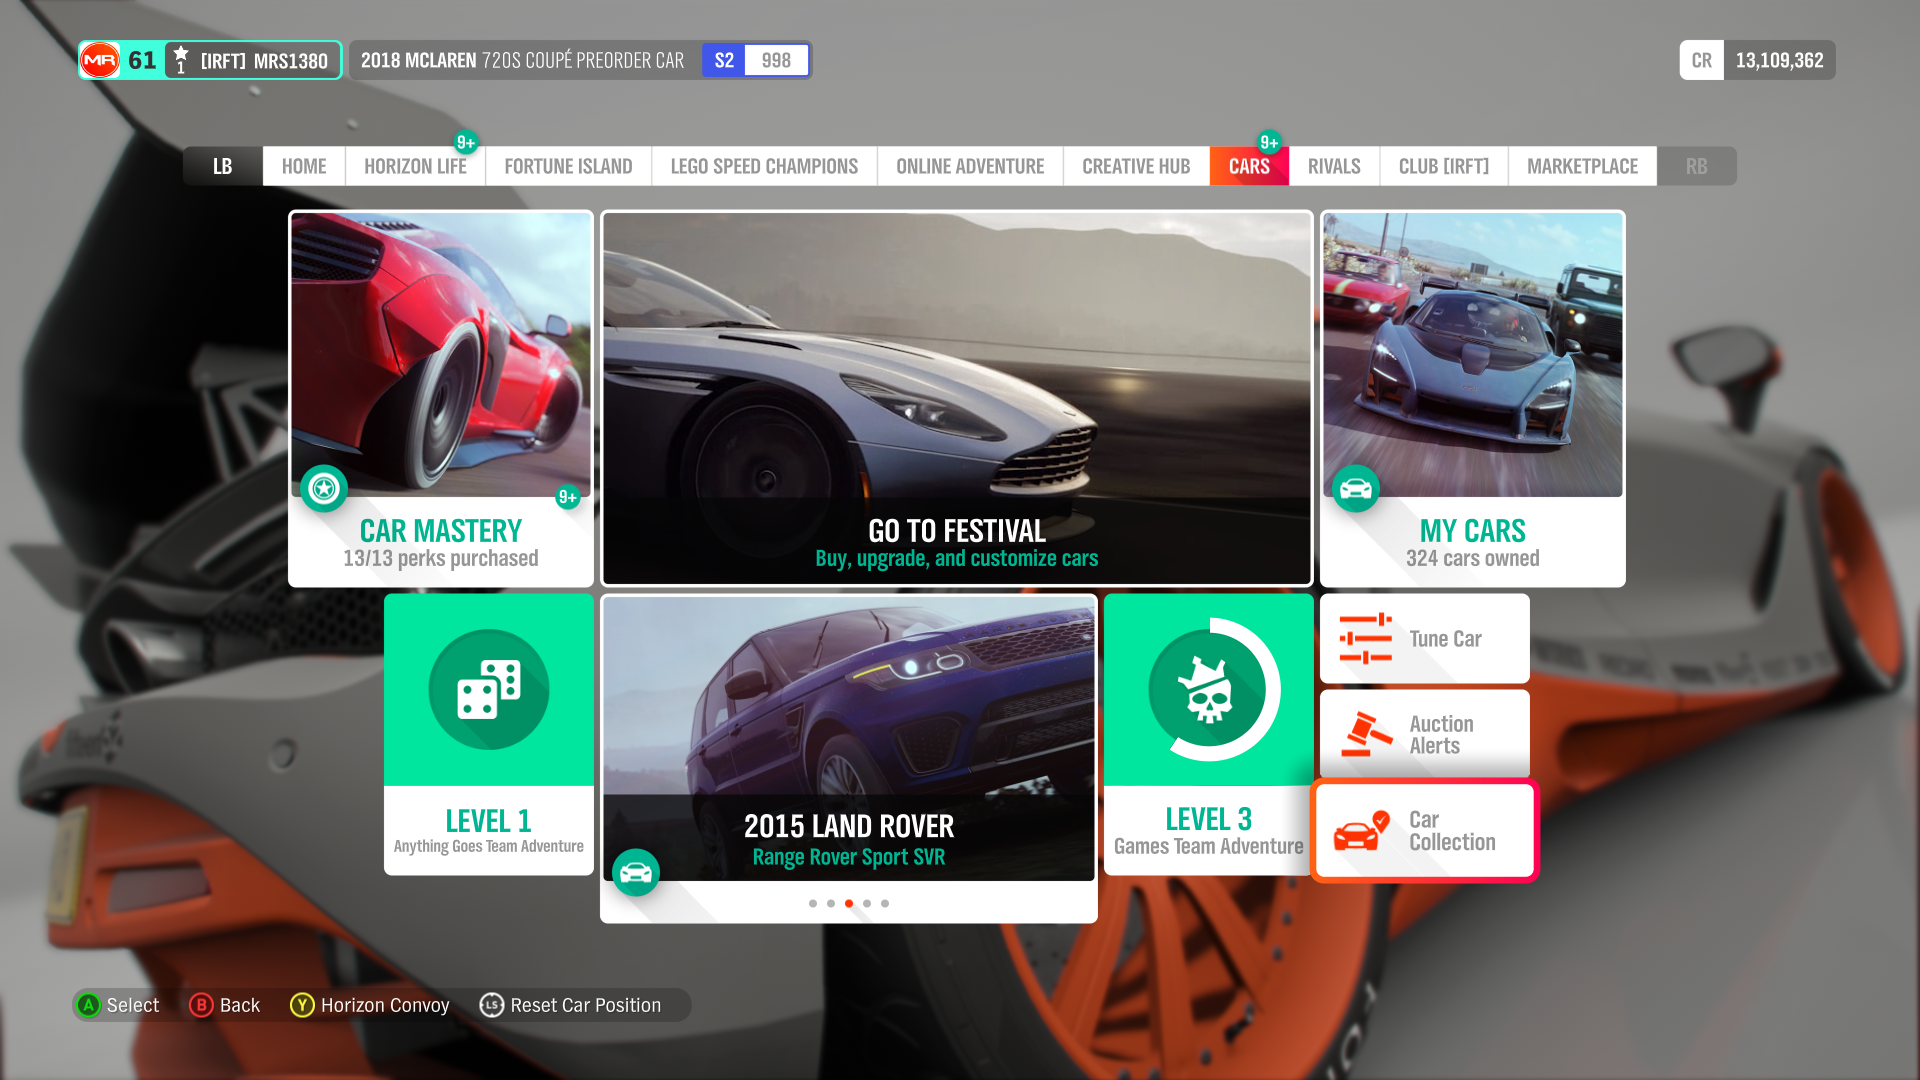The image size is (1920, 1080).
Task: Click the green car badge on Land Rover tile
Action: [x=636, y=872]
